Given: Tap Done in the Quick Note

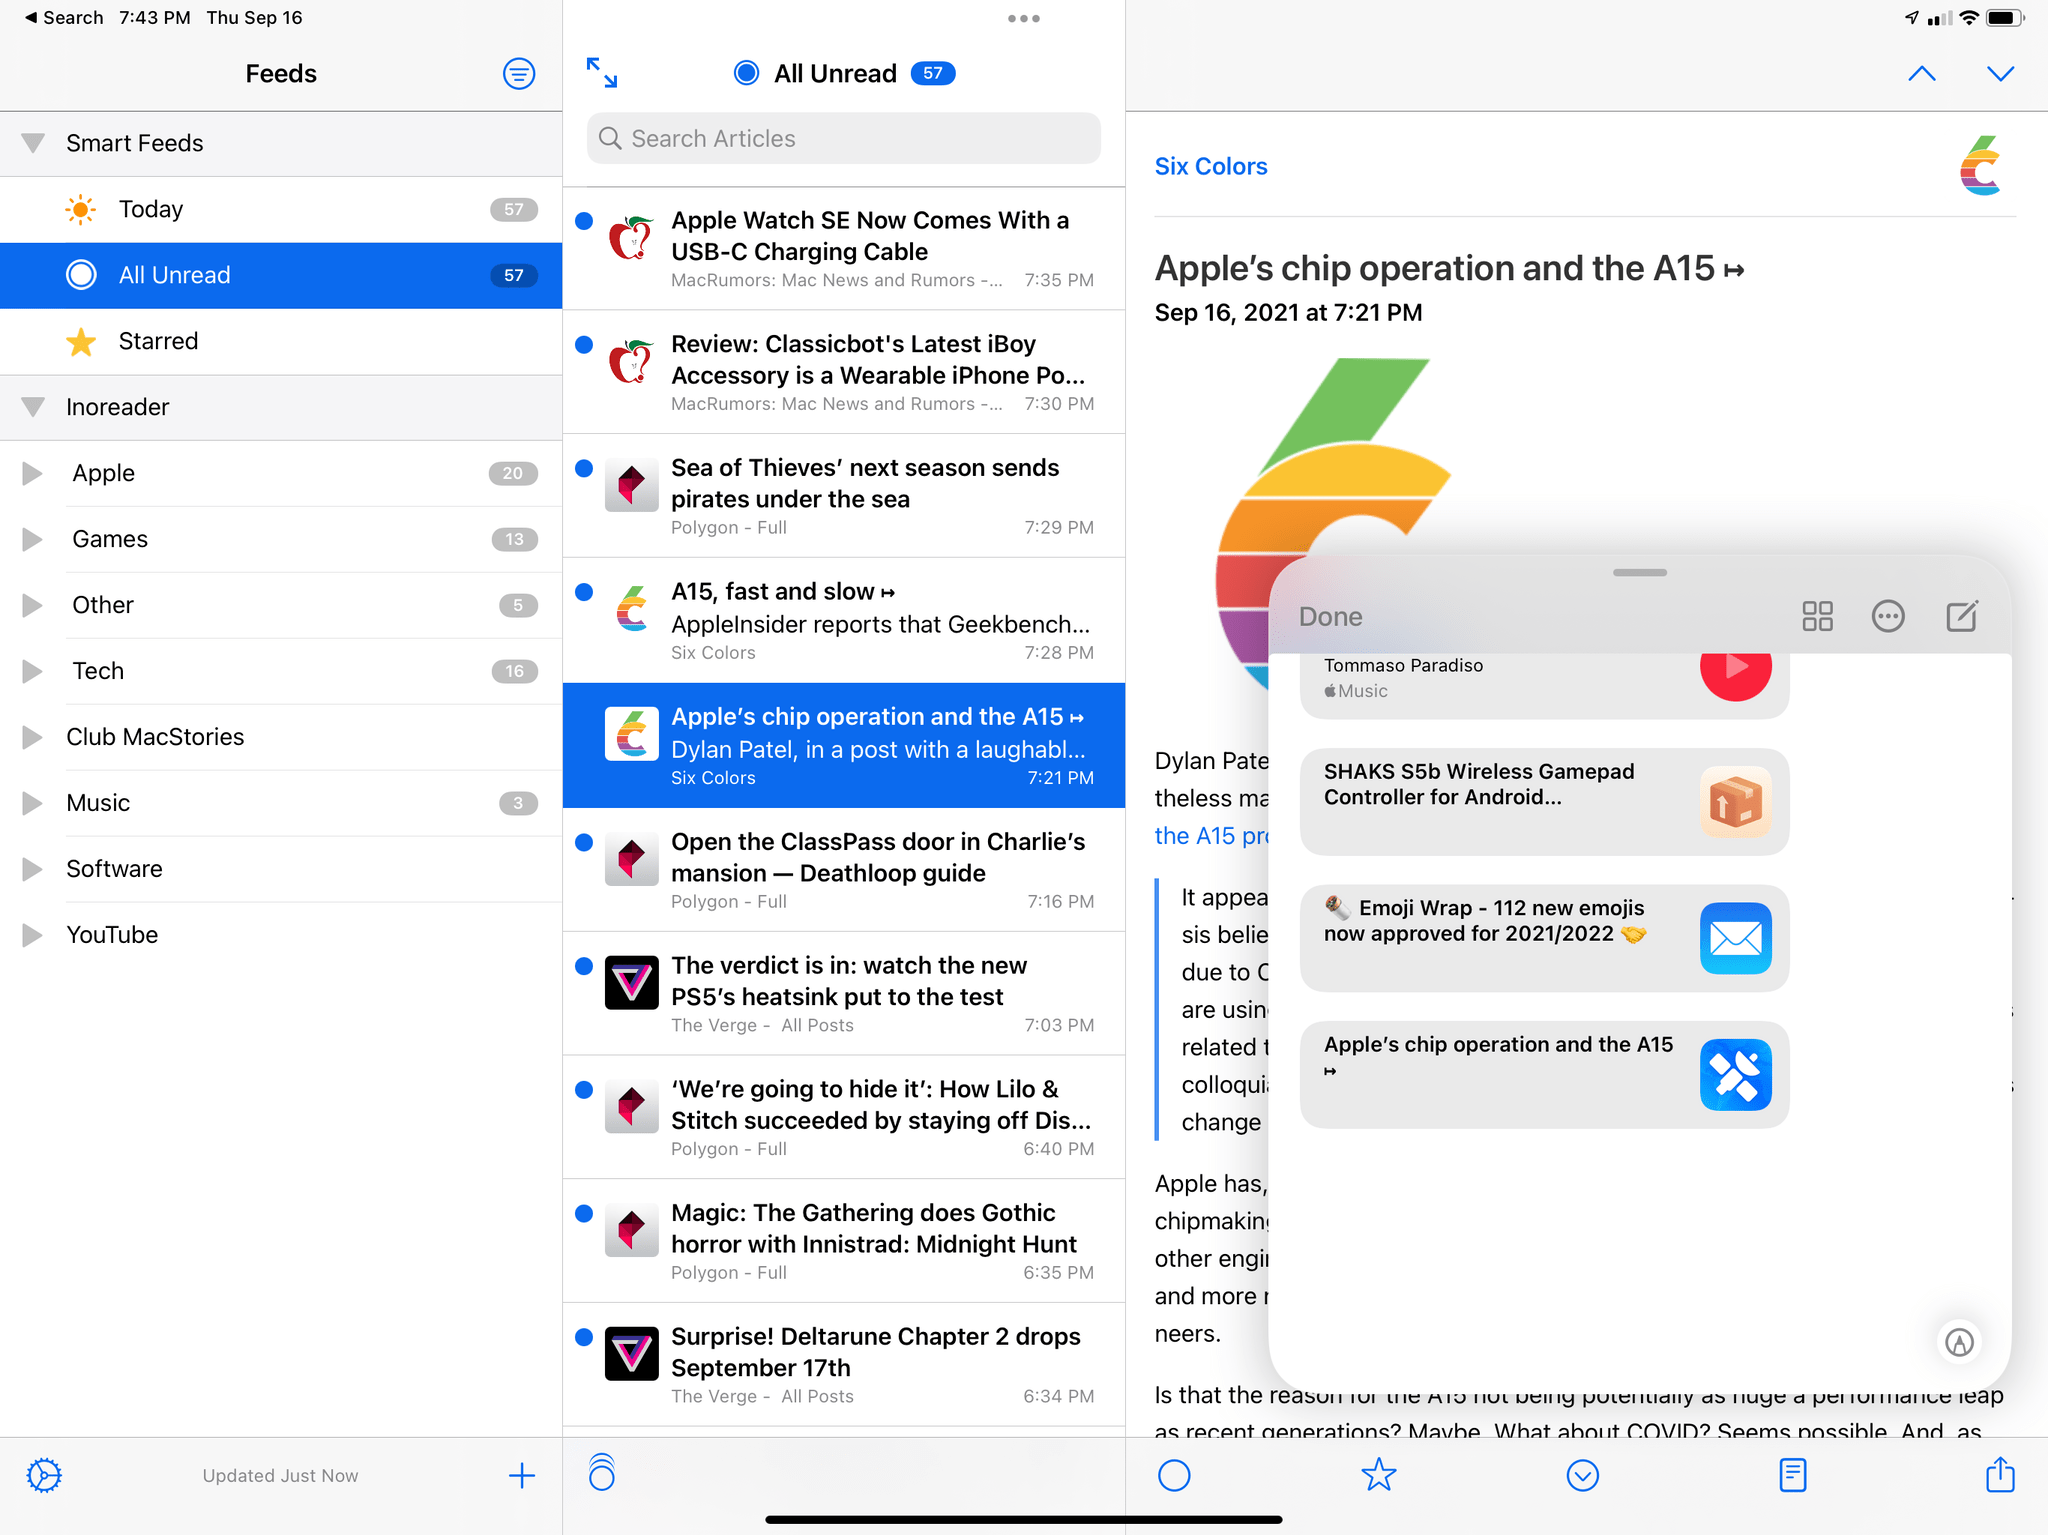Looking at the screenshot, I should (1330, 616).
